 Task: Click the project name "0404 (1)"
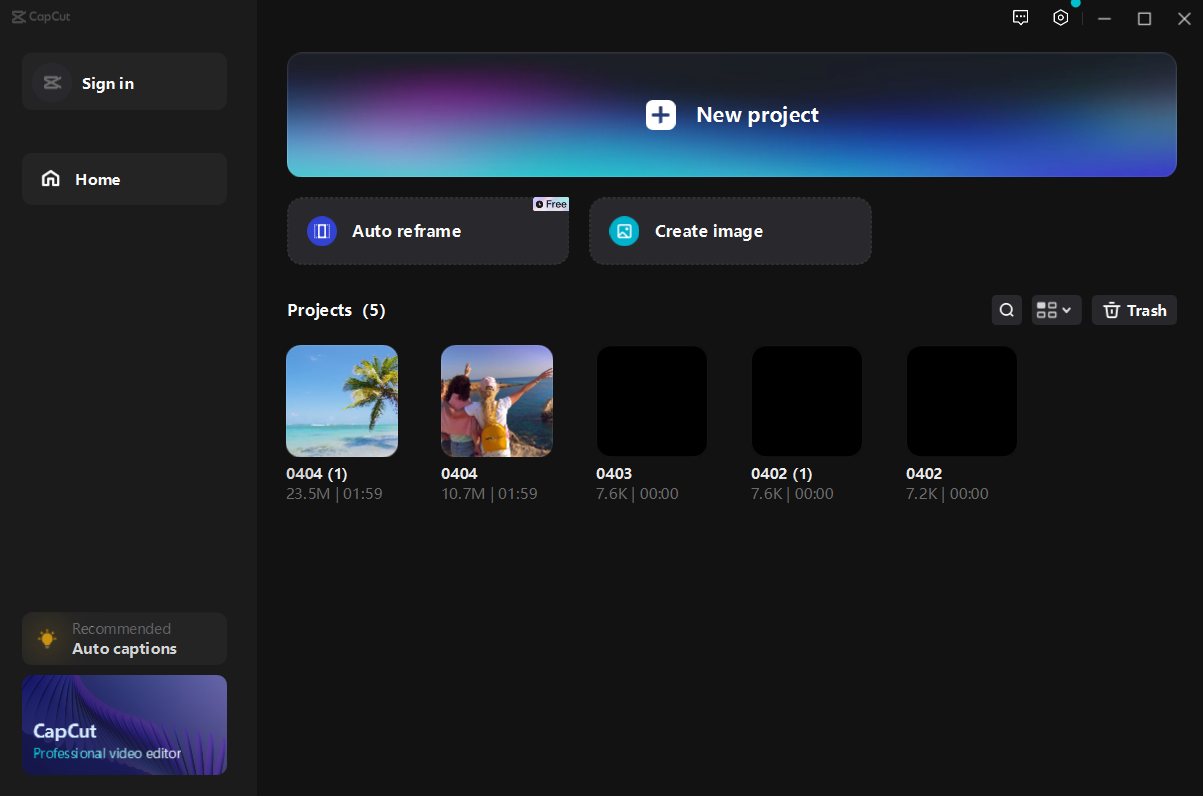click(317, 474)
